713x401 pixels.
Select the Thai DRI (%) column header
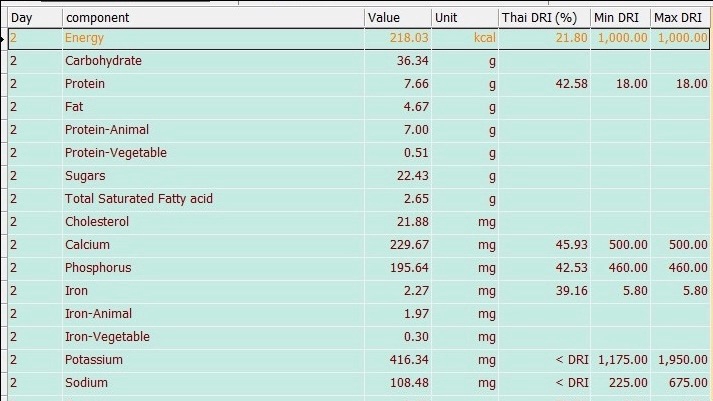click(544, 18)
